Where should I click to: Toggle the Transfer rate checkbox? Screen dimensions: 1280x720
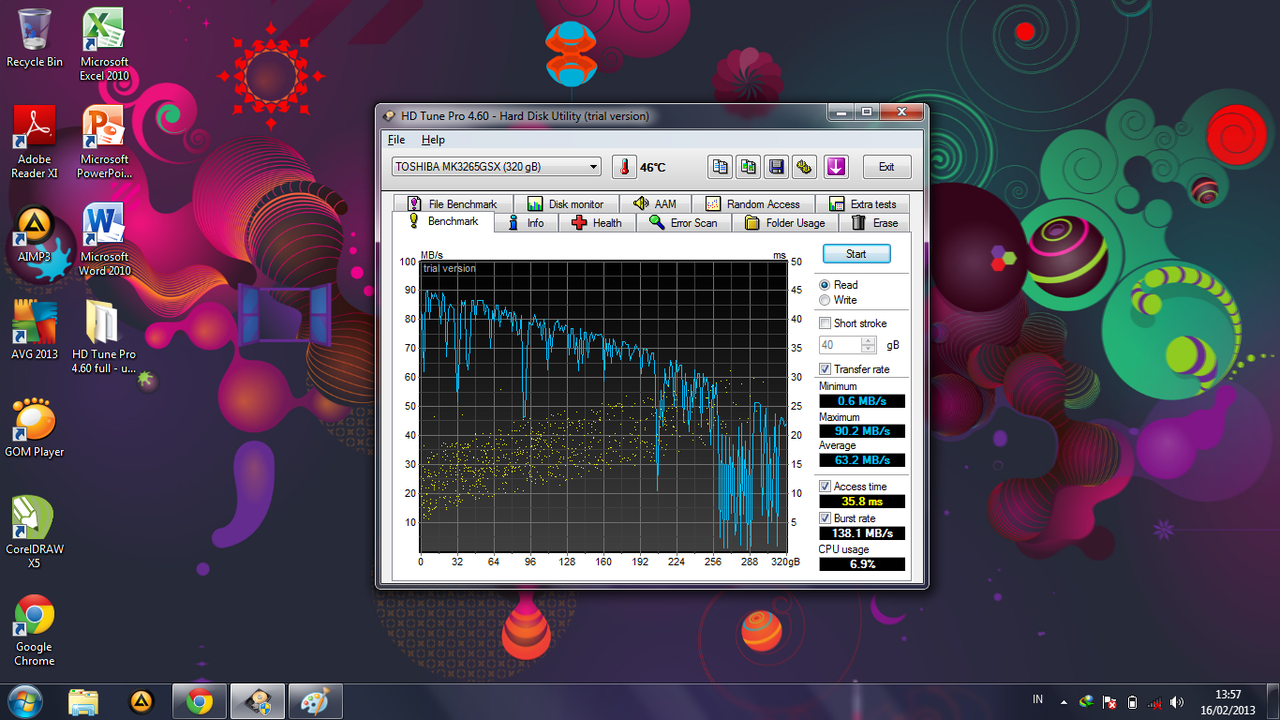point(825,369)
